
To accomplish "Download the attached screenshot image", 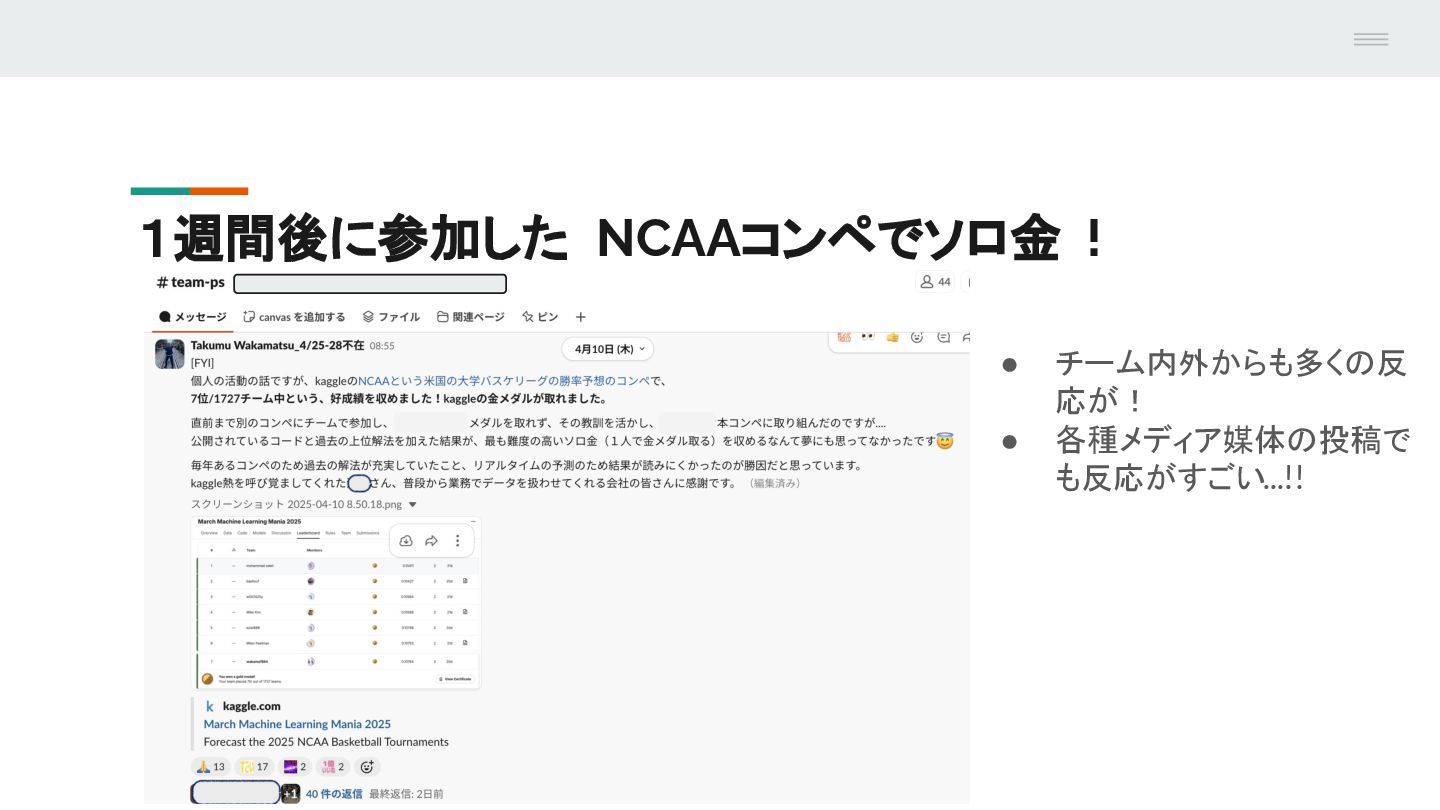I will coord(406,541).
